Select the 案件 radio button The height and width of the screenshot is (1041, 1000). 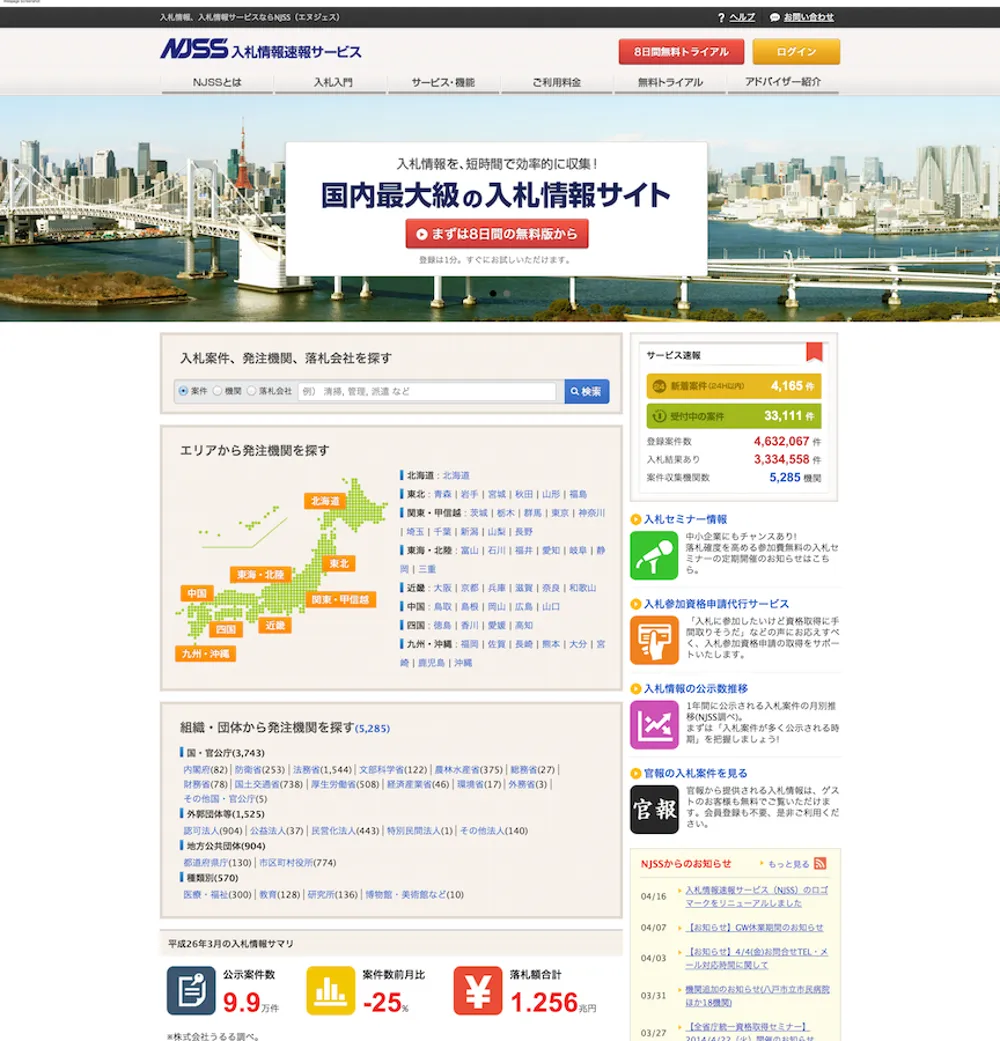pos(183,391)
